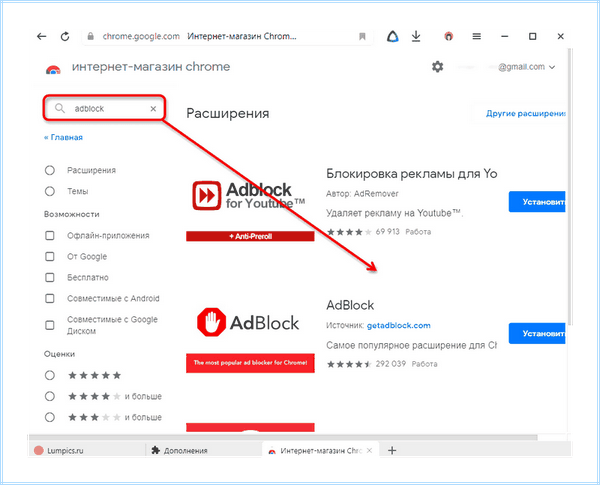This screenshot has height=485, width=600.
Task: Tick the Бесплатно checkbox
Action: click(50, 277)
